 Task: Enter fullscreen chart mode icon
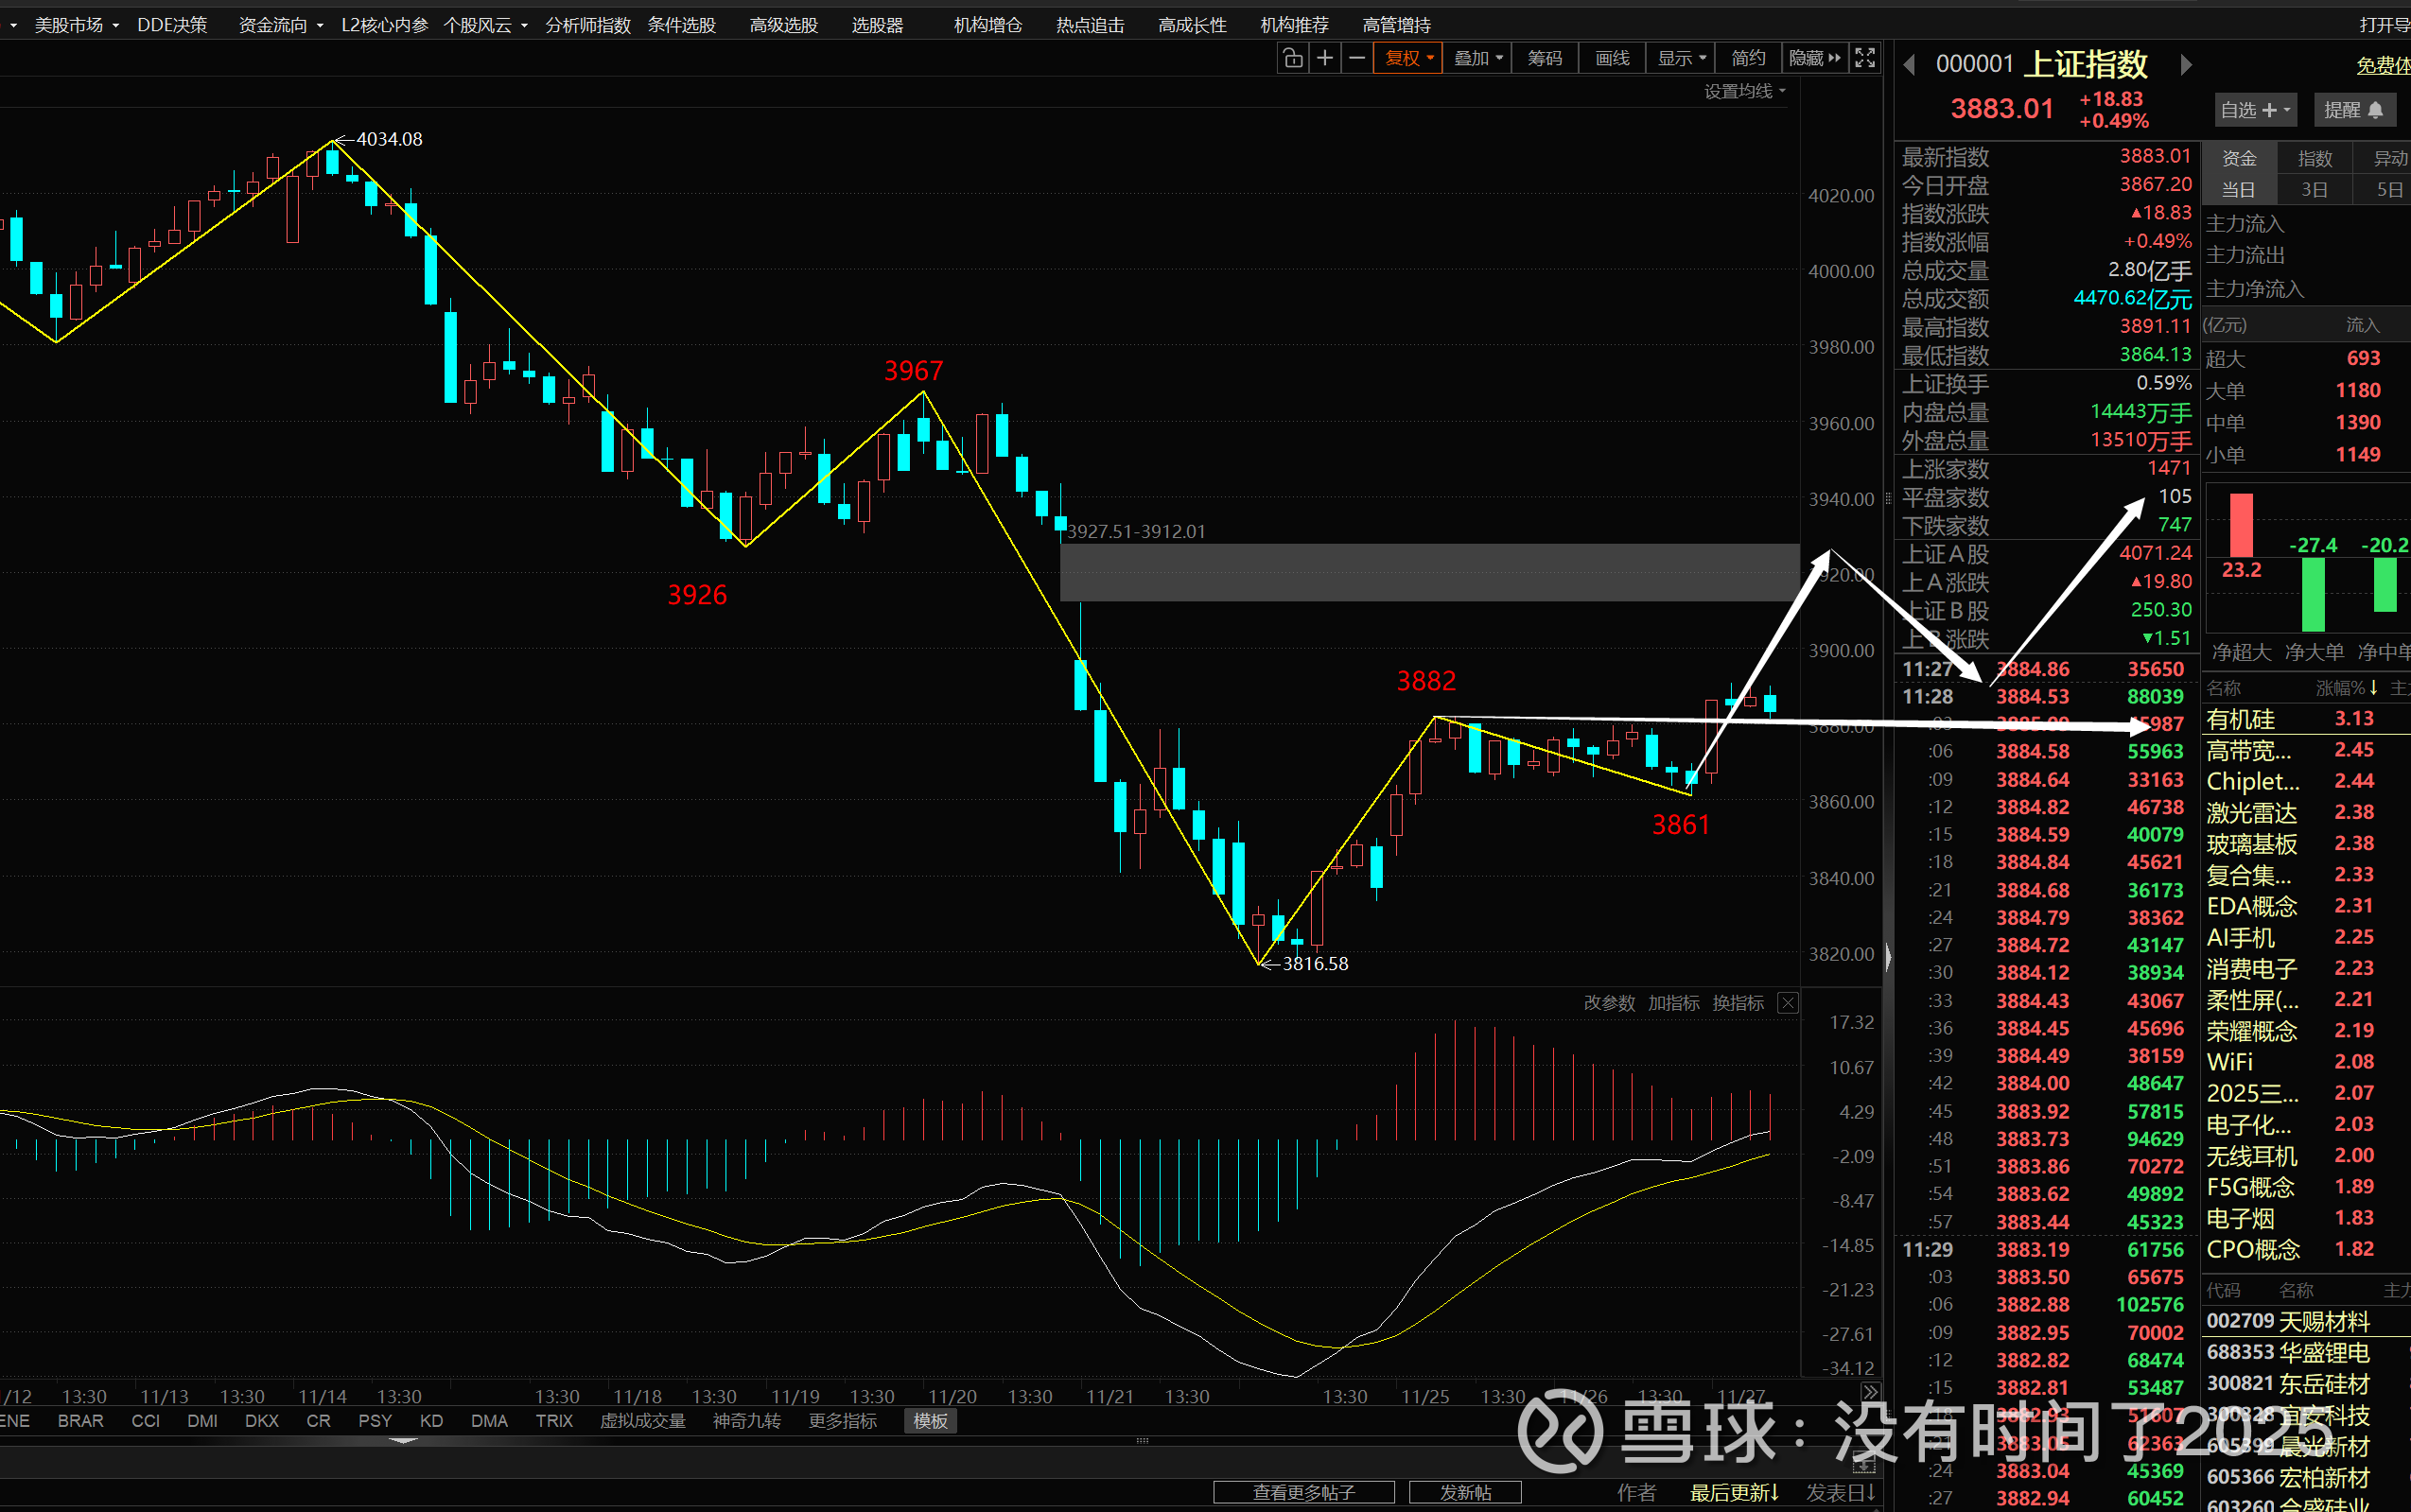point(1865,58)
